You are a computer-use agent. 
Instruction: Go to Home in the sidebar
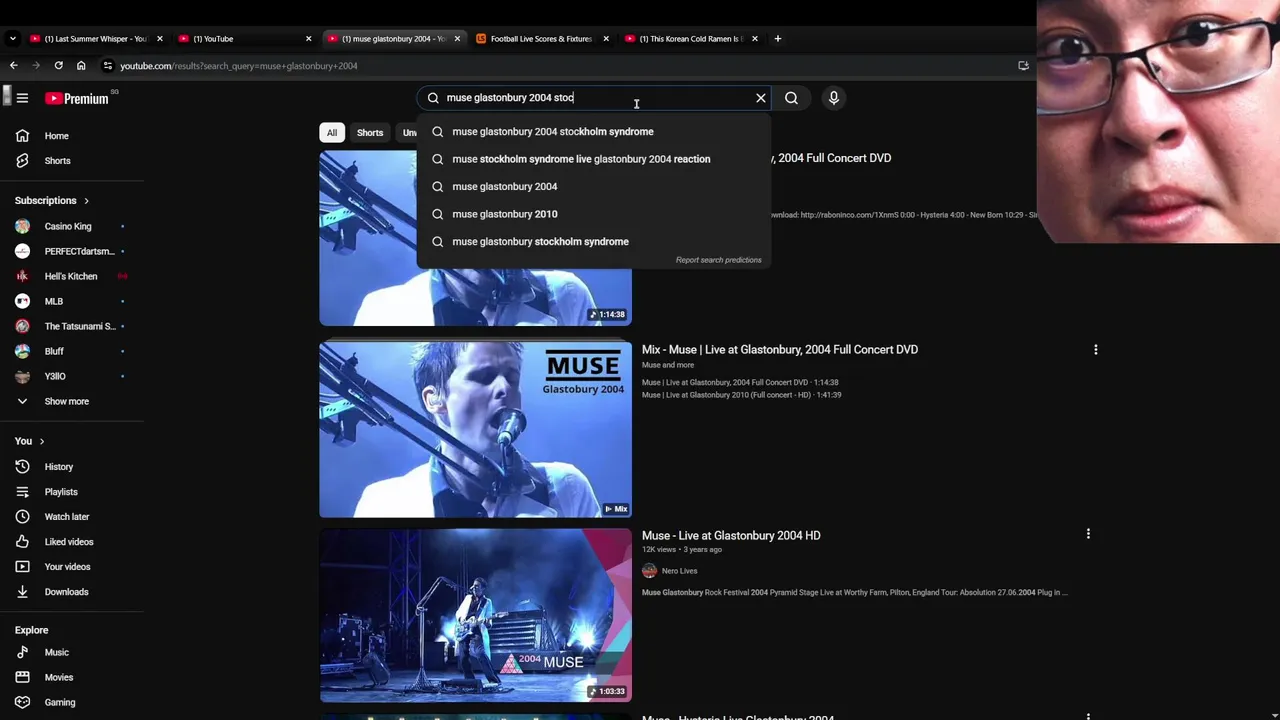tap(72, 136)
